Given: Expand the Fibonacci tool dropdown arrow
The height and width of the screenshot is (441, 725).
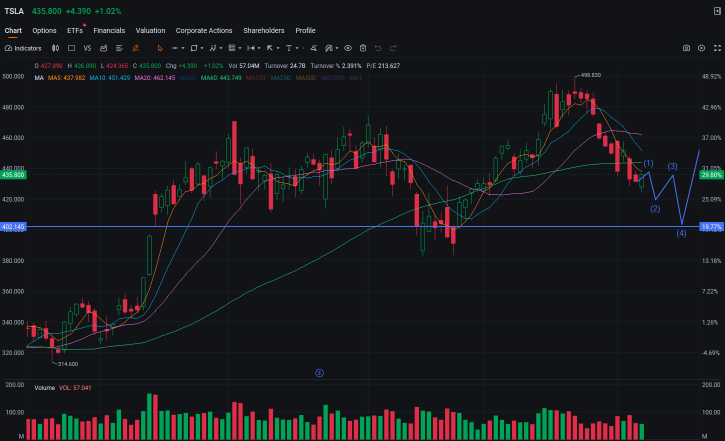Looking at the screenshot, I should (x=240, y=48).
